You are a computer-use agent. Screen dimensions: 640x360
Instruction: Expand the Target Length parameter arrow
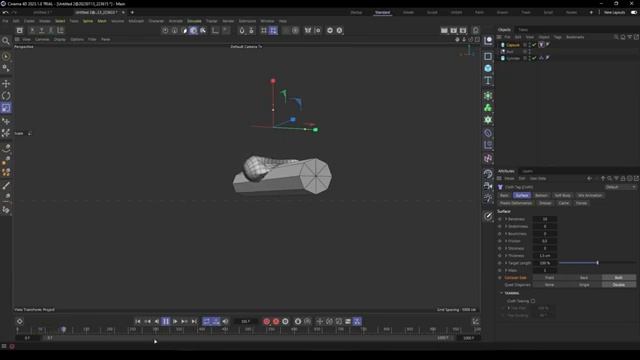(506, 263)
